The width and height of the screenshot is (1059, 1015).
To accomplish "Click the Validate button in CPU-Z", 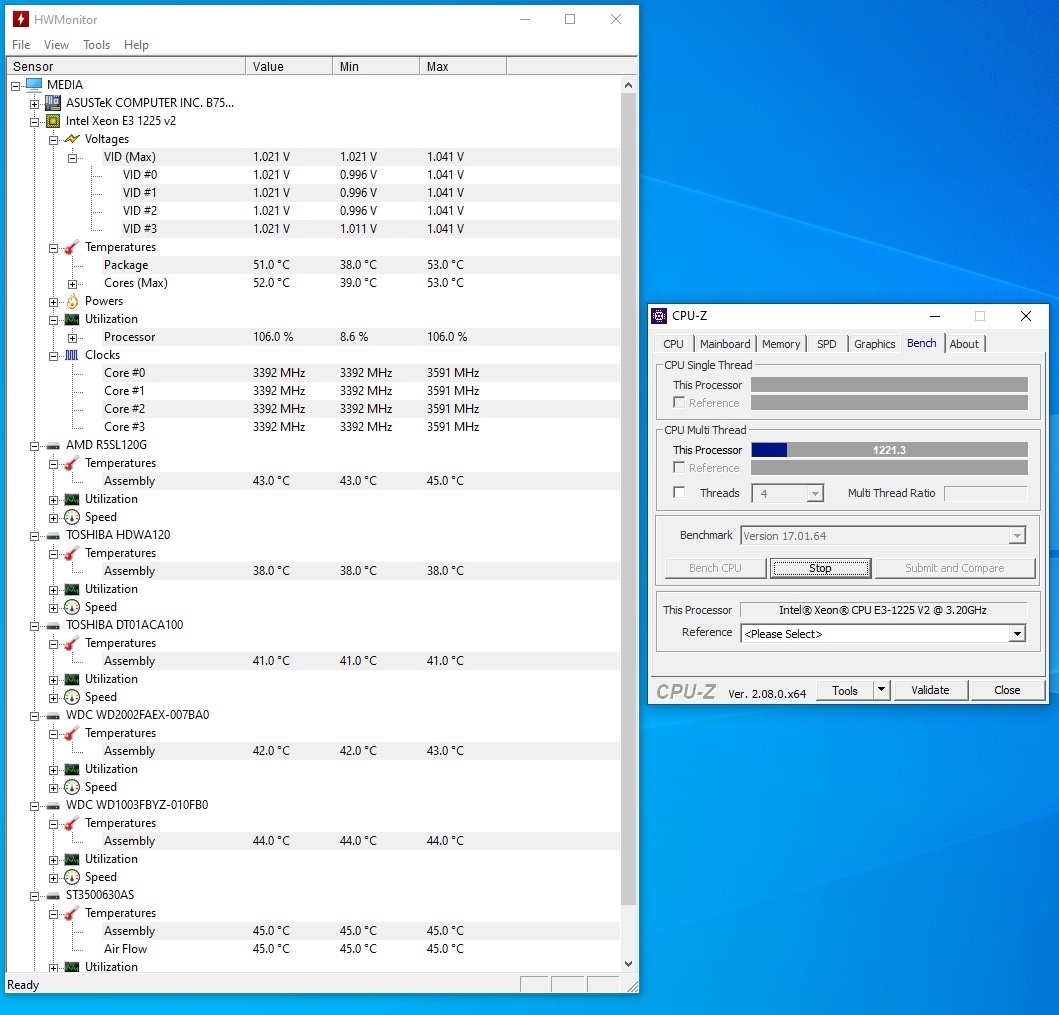I will (929, 690).
